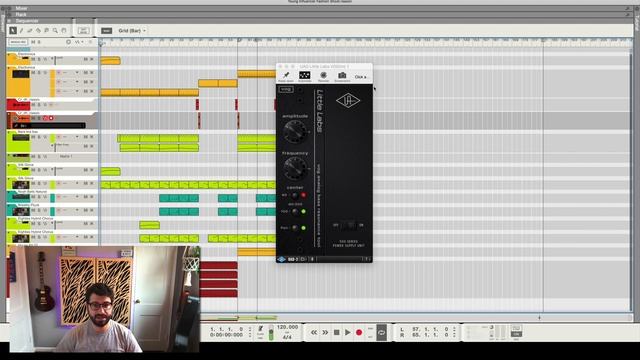Open the Rack tab

click(21, 14)
